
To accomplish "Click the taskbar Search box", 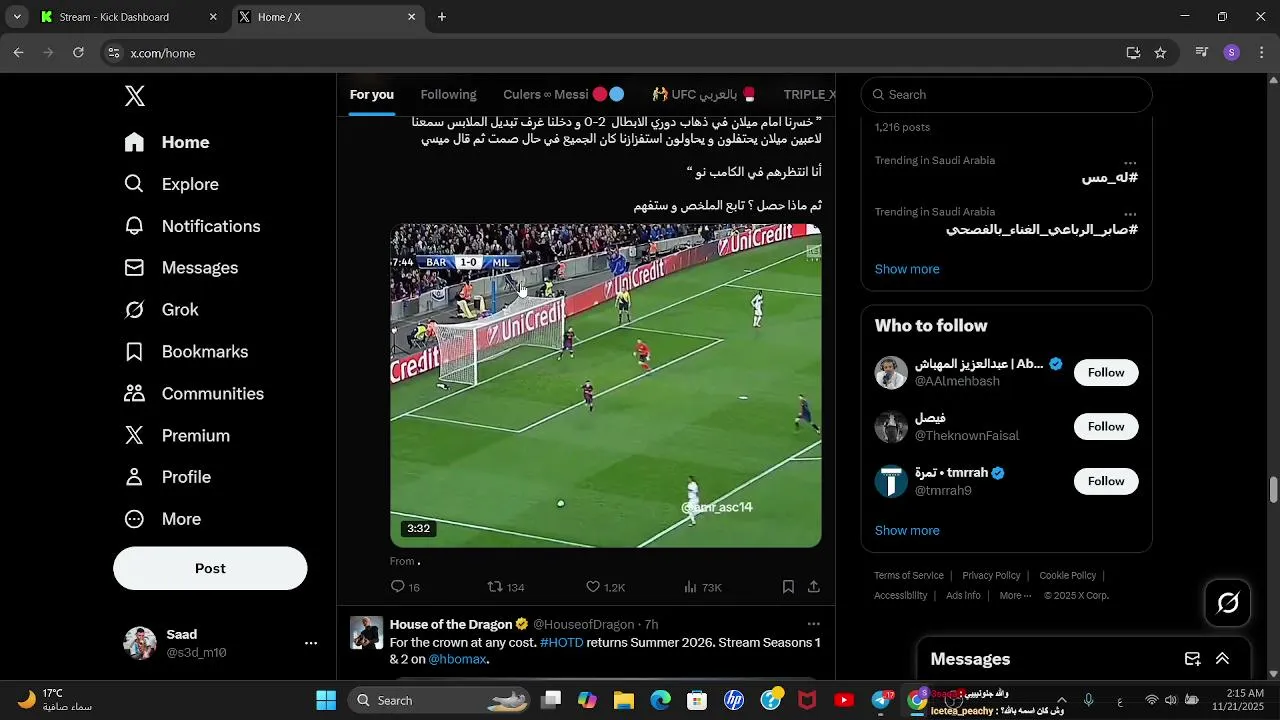I will (x=438, y=700).
